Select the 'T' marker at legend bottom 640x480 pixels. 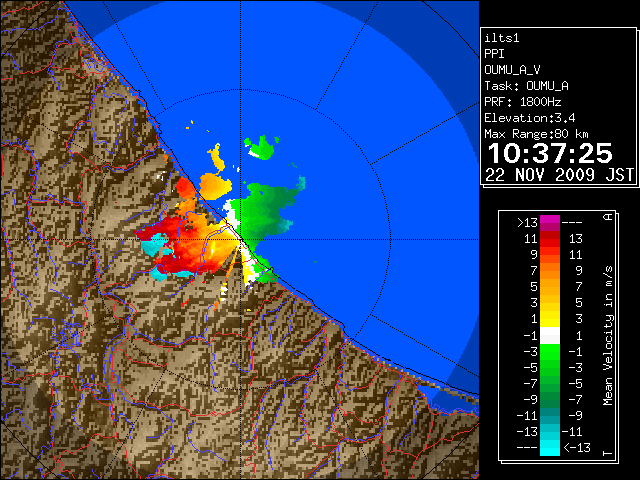pyautogui.click(x=608, y=453)
